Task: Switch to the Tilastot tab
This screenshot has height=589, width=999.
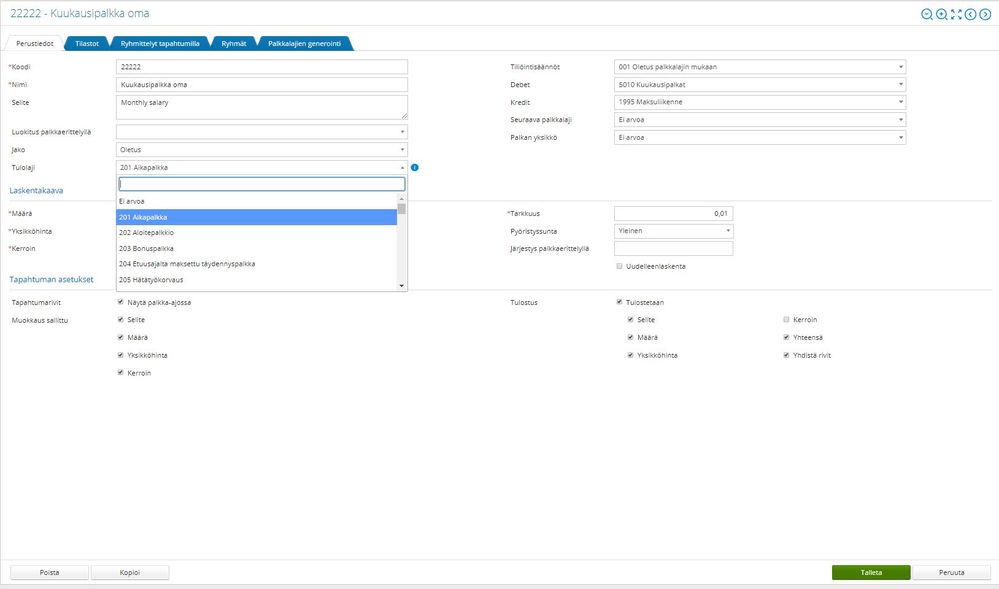Action: click(87, 43)
